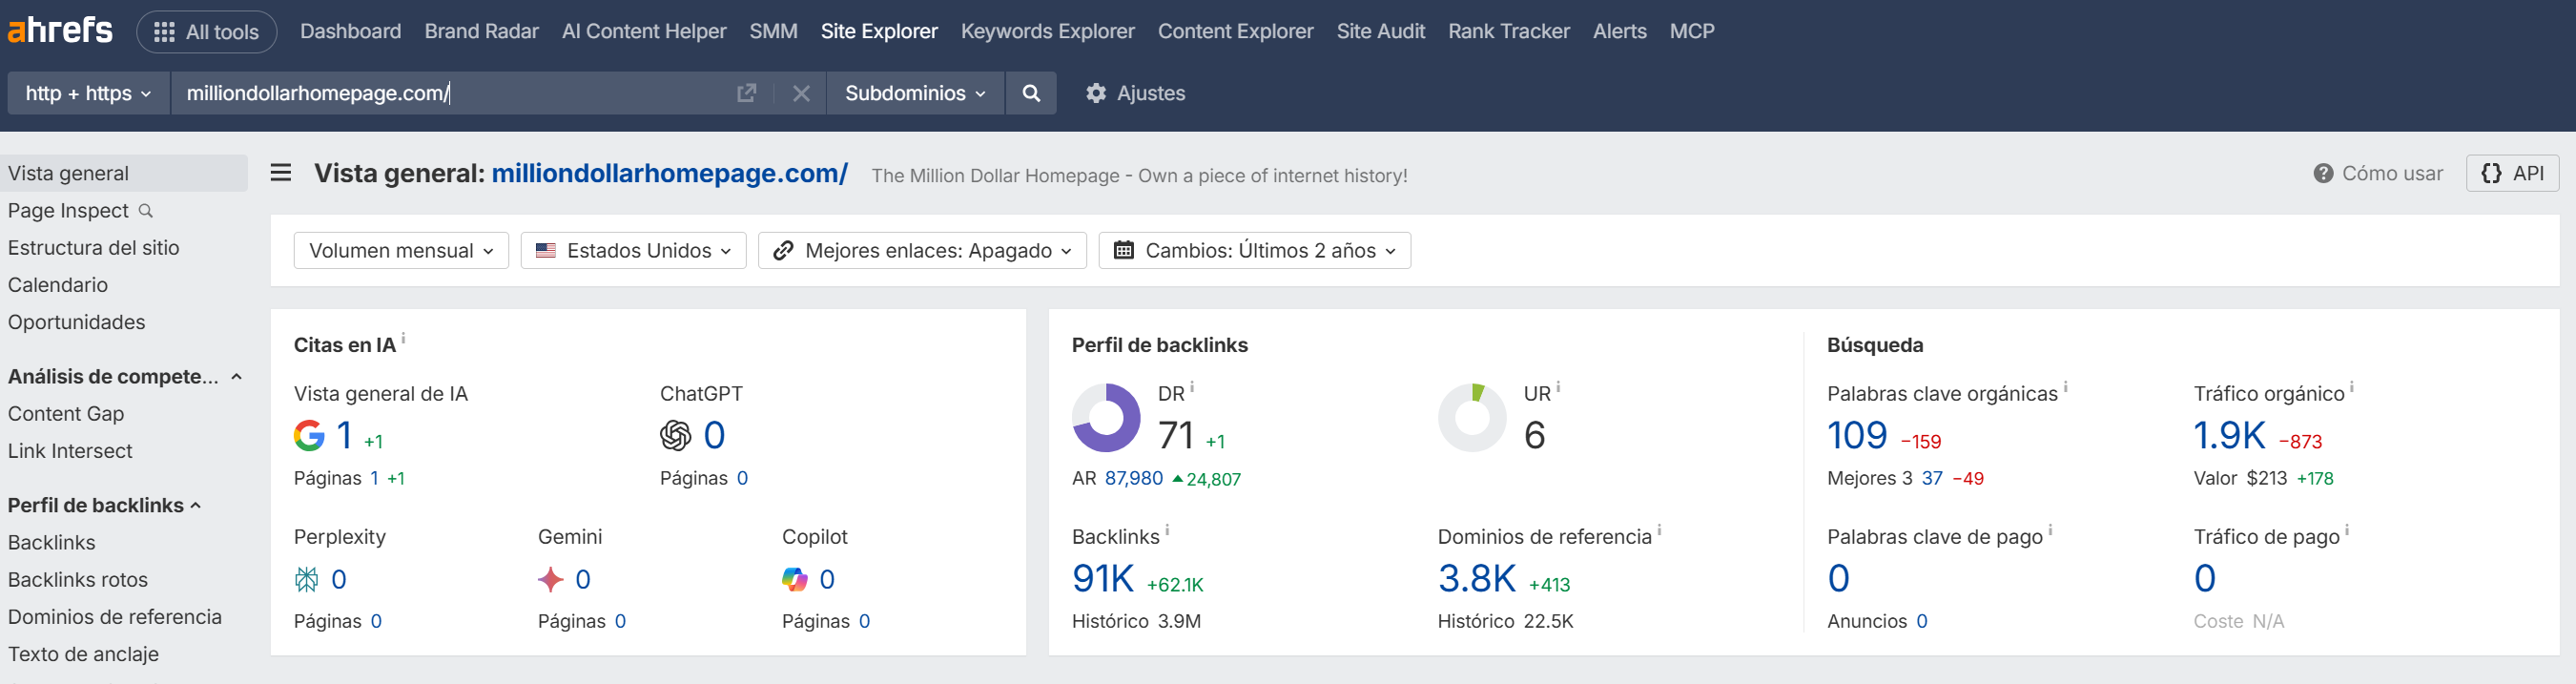Open Ajustes settings gear
This screenshot has width=2576, height=684.
pos(1135,93)
